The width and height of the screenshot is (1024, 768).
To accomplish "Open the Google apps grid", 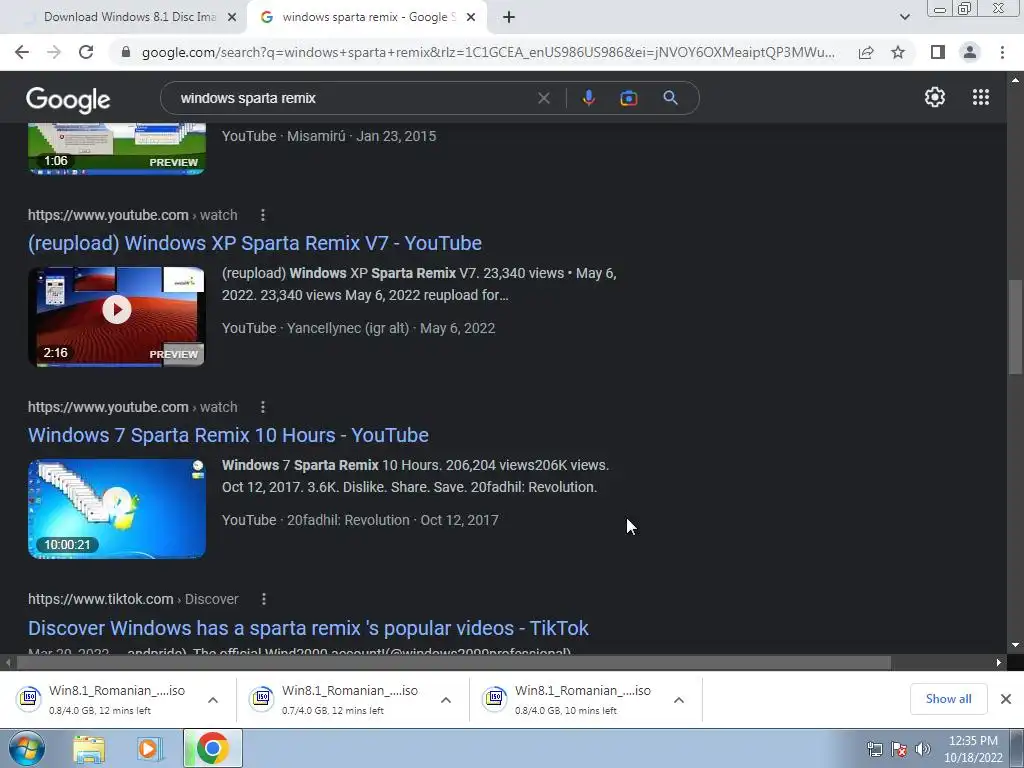I will (x=980, y=97).
